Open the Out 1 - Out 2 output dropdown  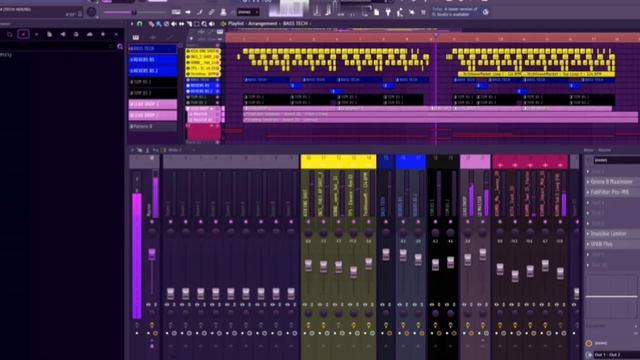(x=616, y=355)
